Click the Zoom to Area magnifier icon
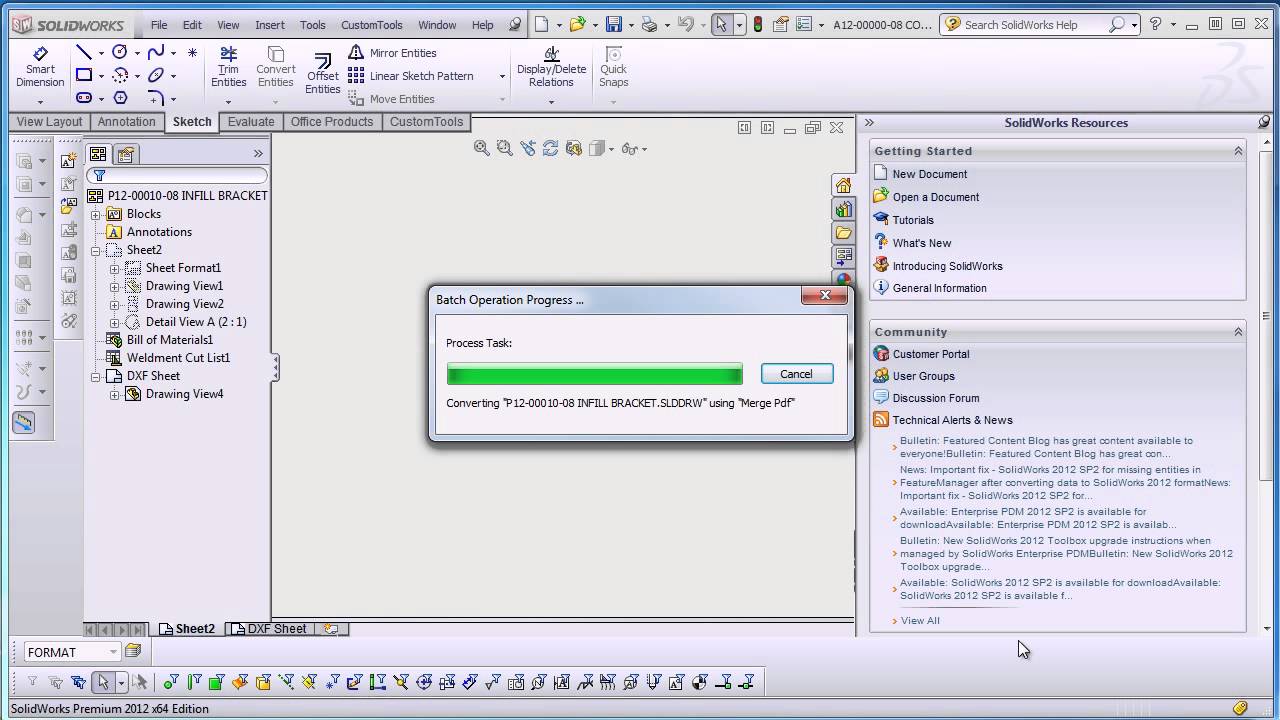 click(x=504, y=148)
